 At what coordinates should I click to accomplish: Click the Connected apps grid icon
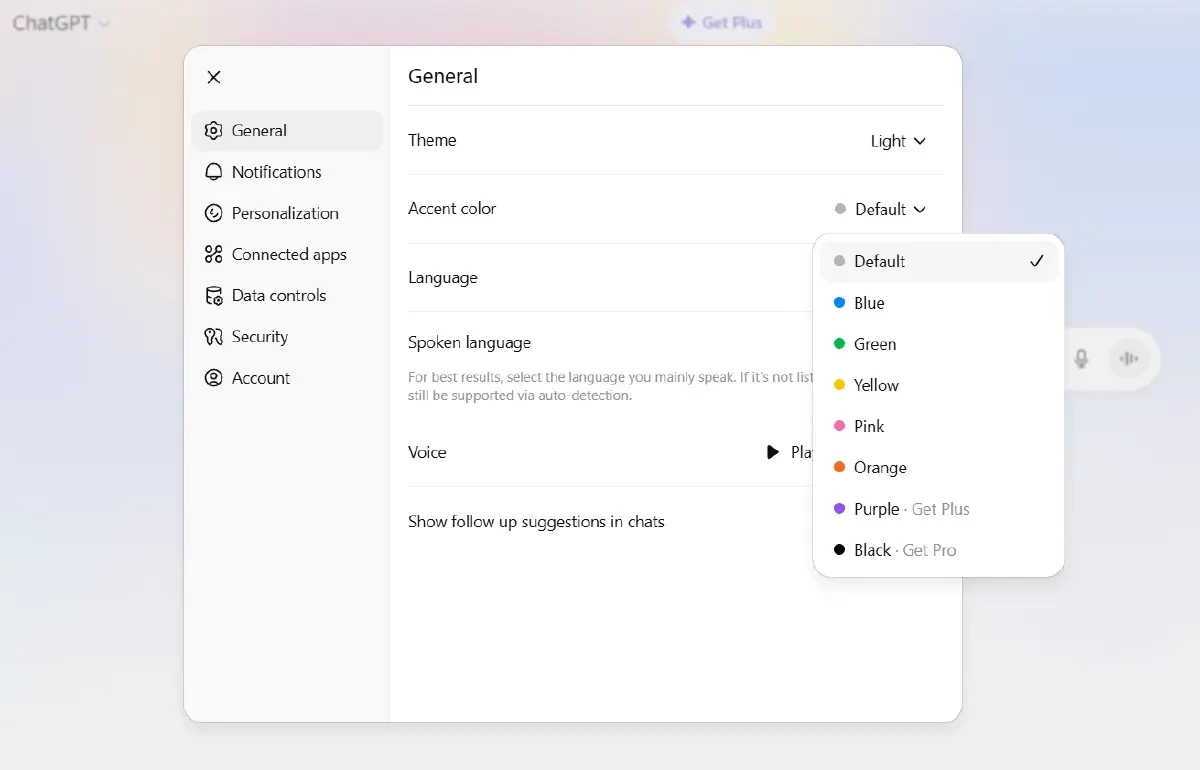pos(213,254)
